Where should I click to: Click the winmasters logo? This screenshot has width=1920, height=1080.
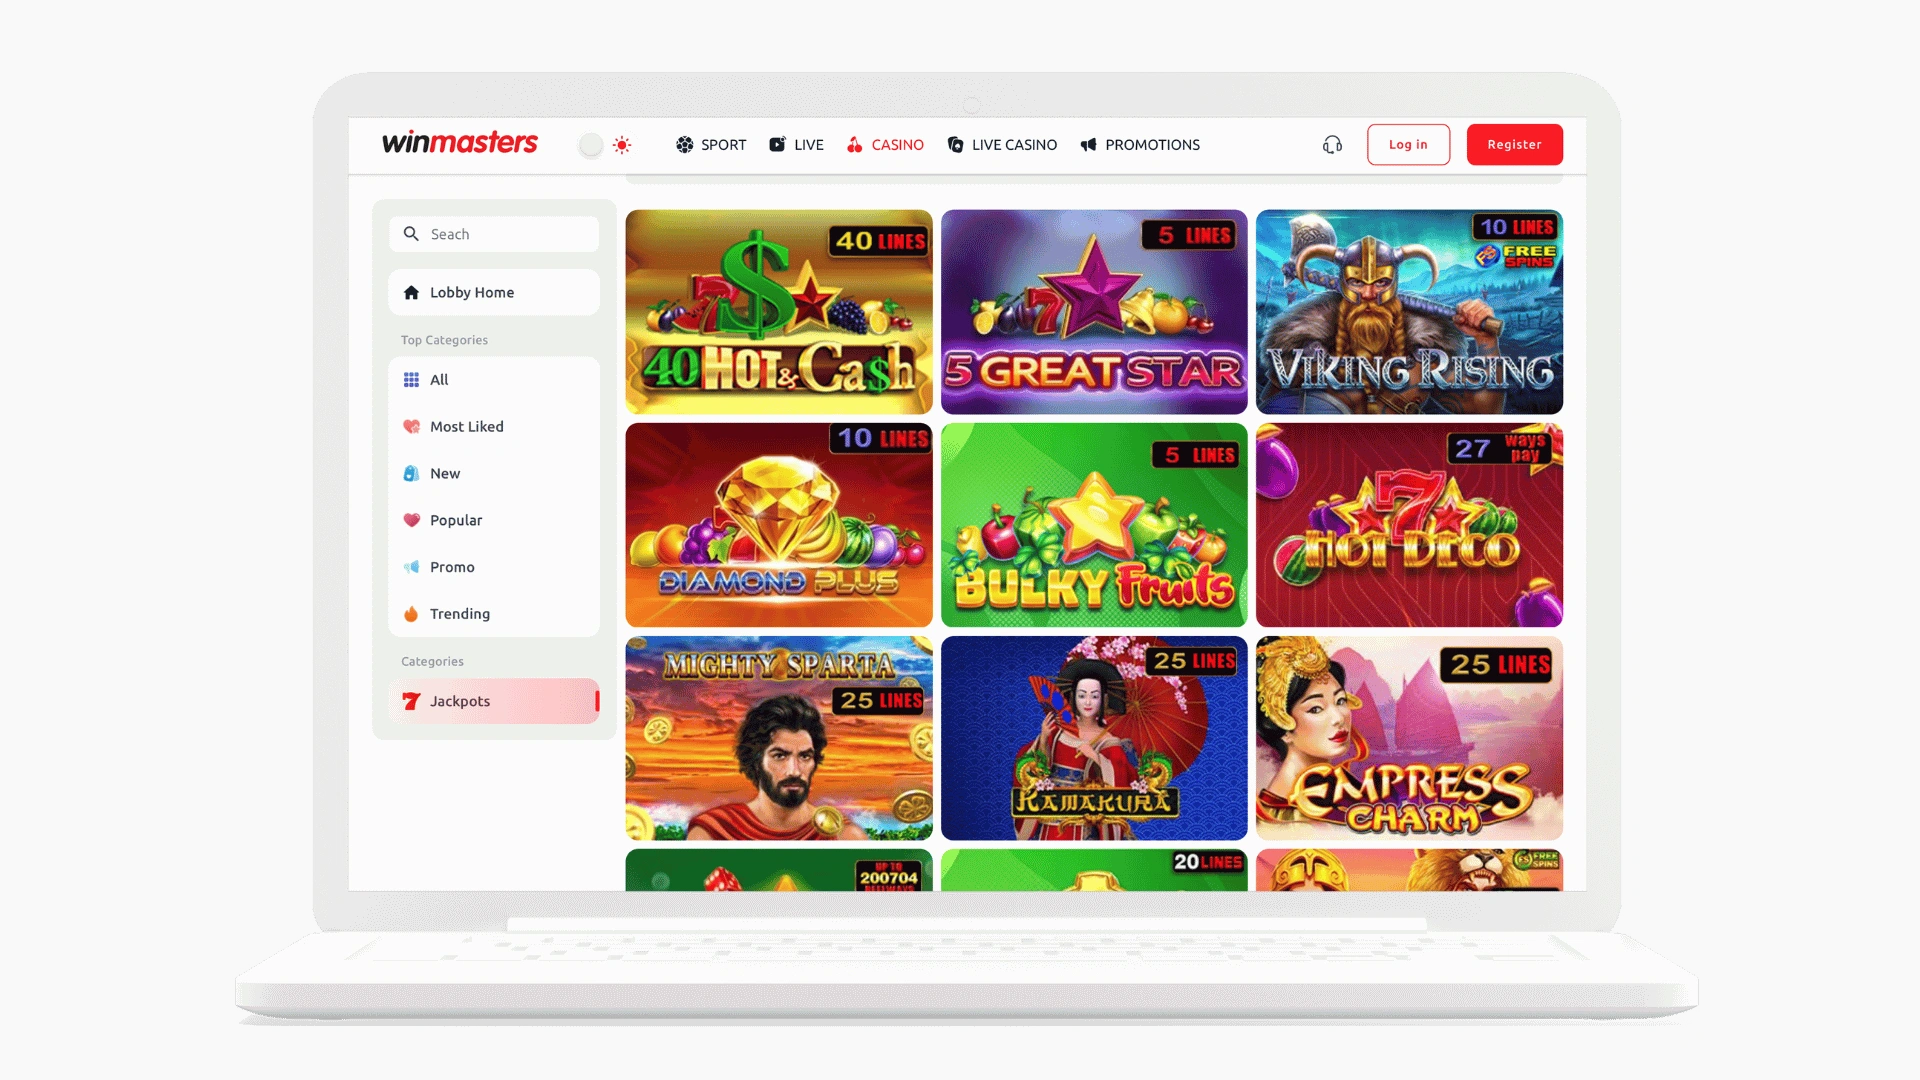tap(459, 143)
